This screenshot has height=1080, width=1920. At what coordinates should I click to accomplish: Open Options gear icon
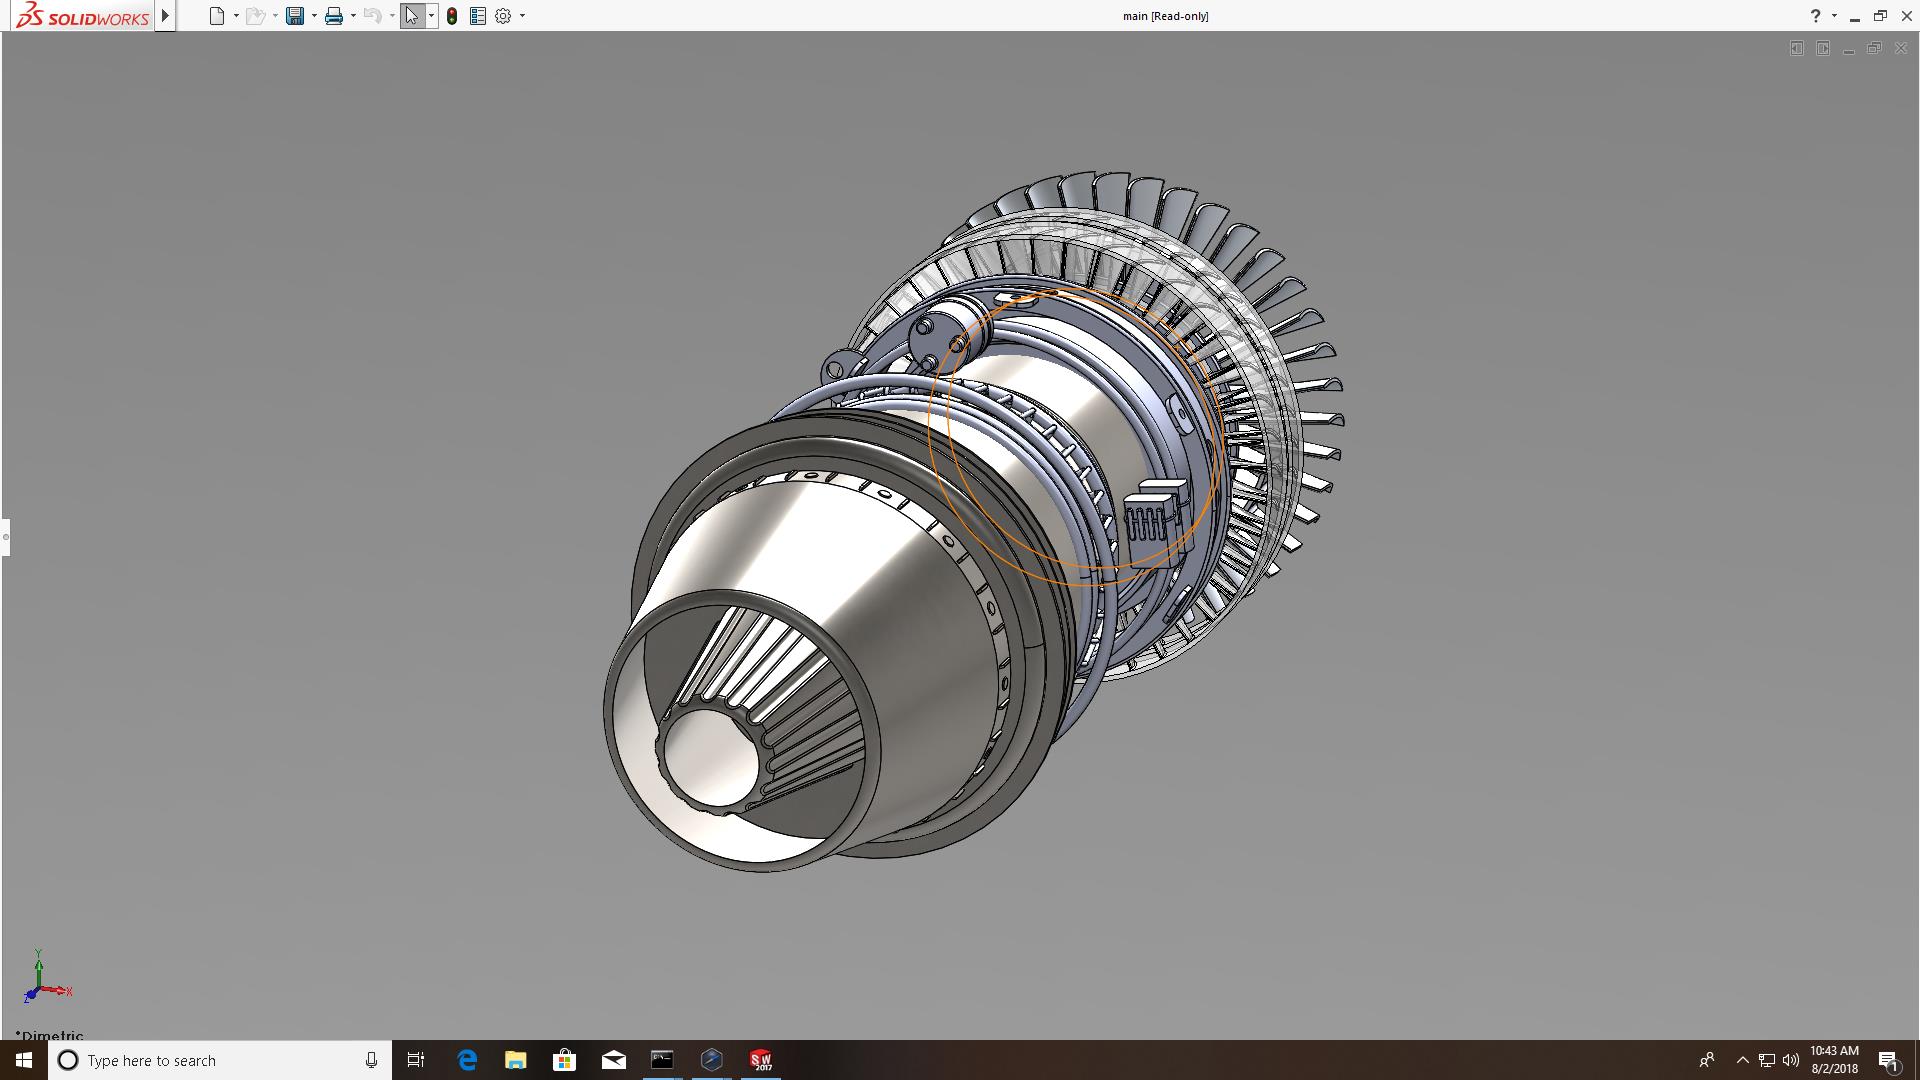[503, 16]
